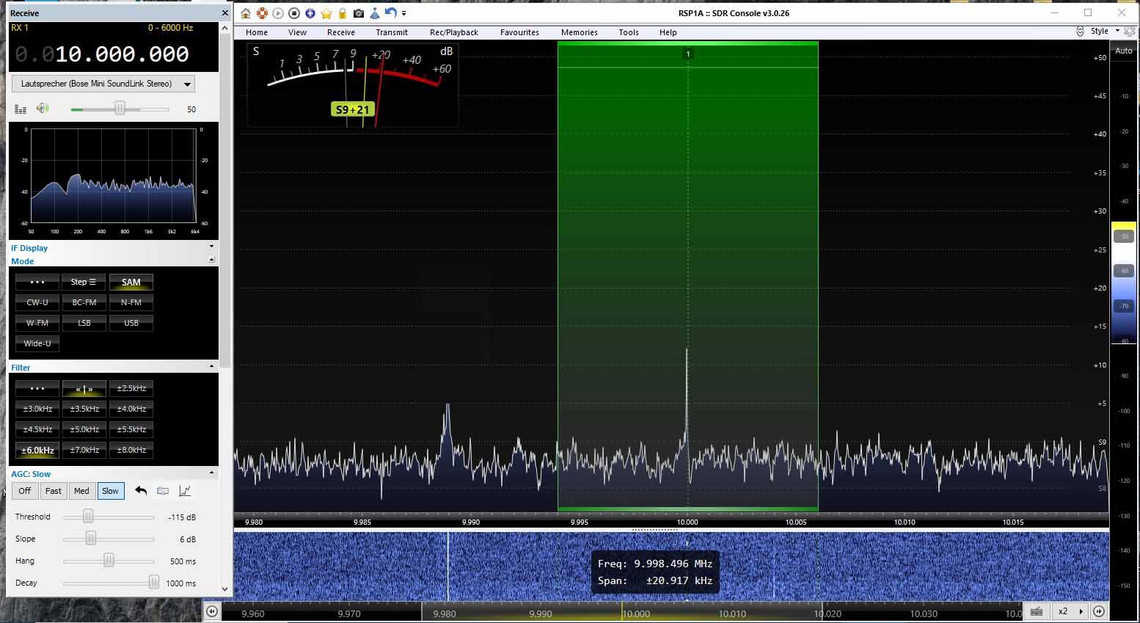Click the audio equalizer bars icon
This screenshot has width=1140, height=623.
(20, 109)
